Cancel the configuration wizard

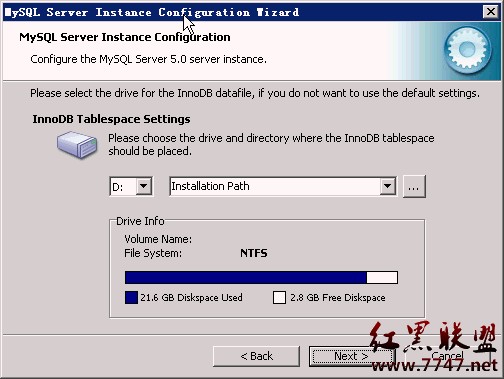tap(447, 356)
